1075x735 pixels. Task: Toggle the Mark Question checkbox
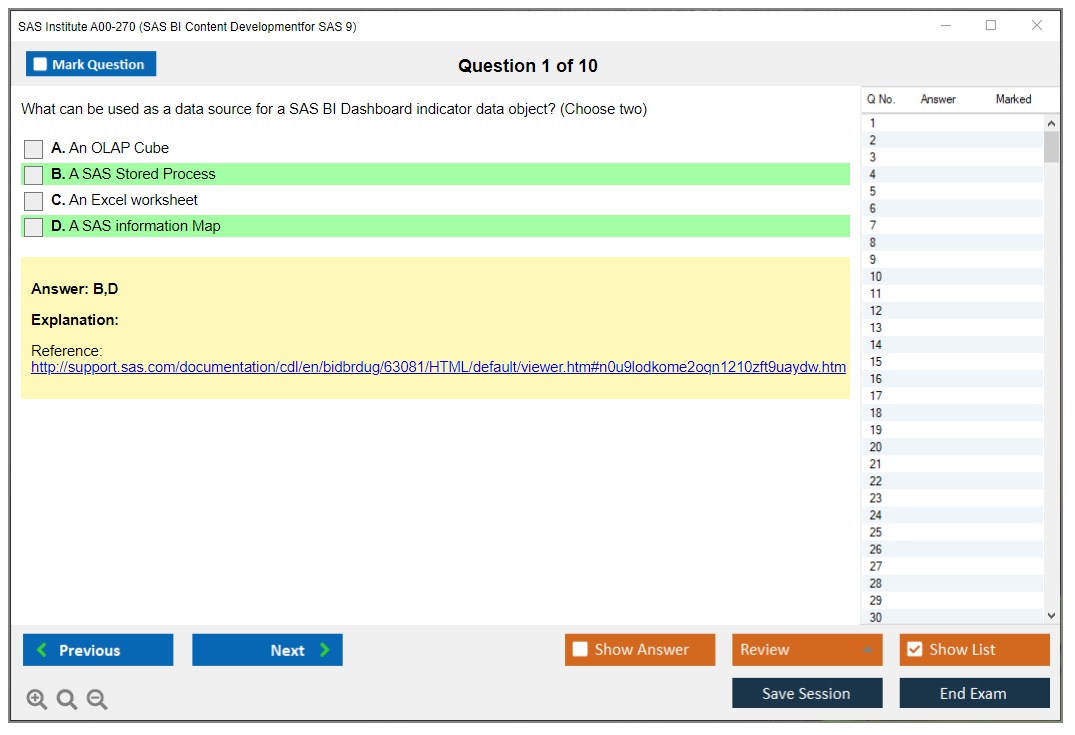tap(41, 65)
